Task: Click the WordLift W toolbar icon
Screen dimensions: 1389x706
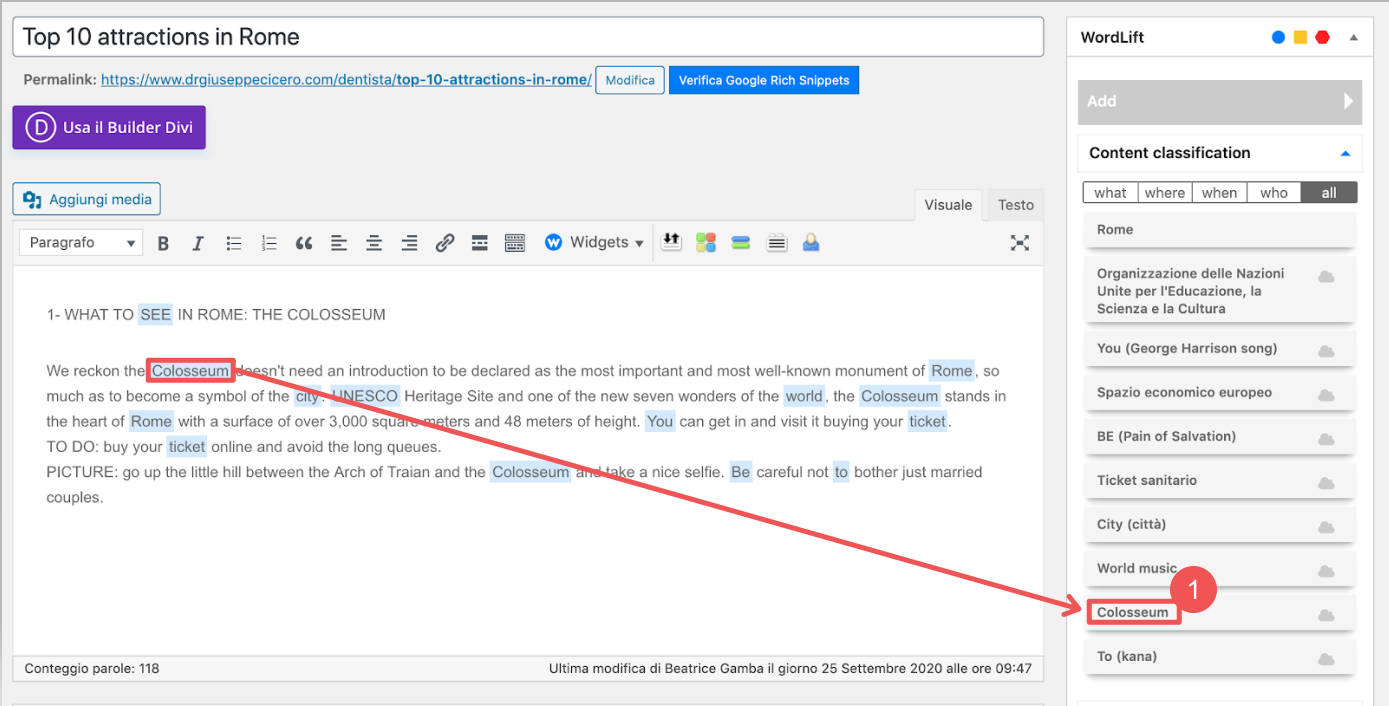Action: coord(554,242)
